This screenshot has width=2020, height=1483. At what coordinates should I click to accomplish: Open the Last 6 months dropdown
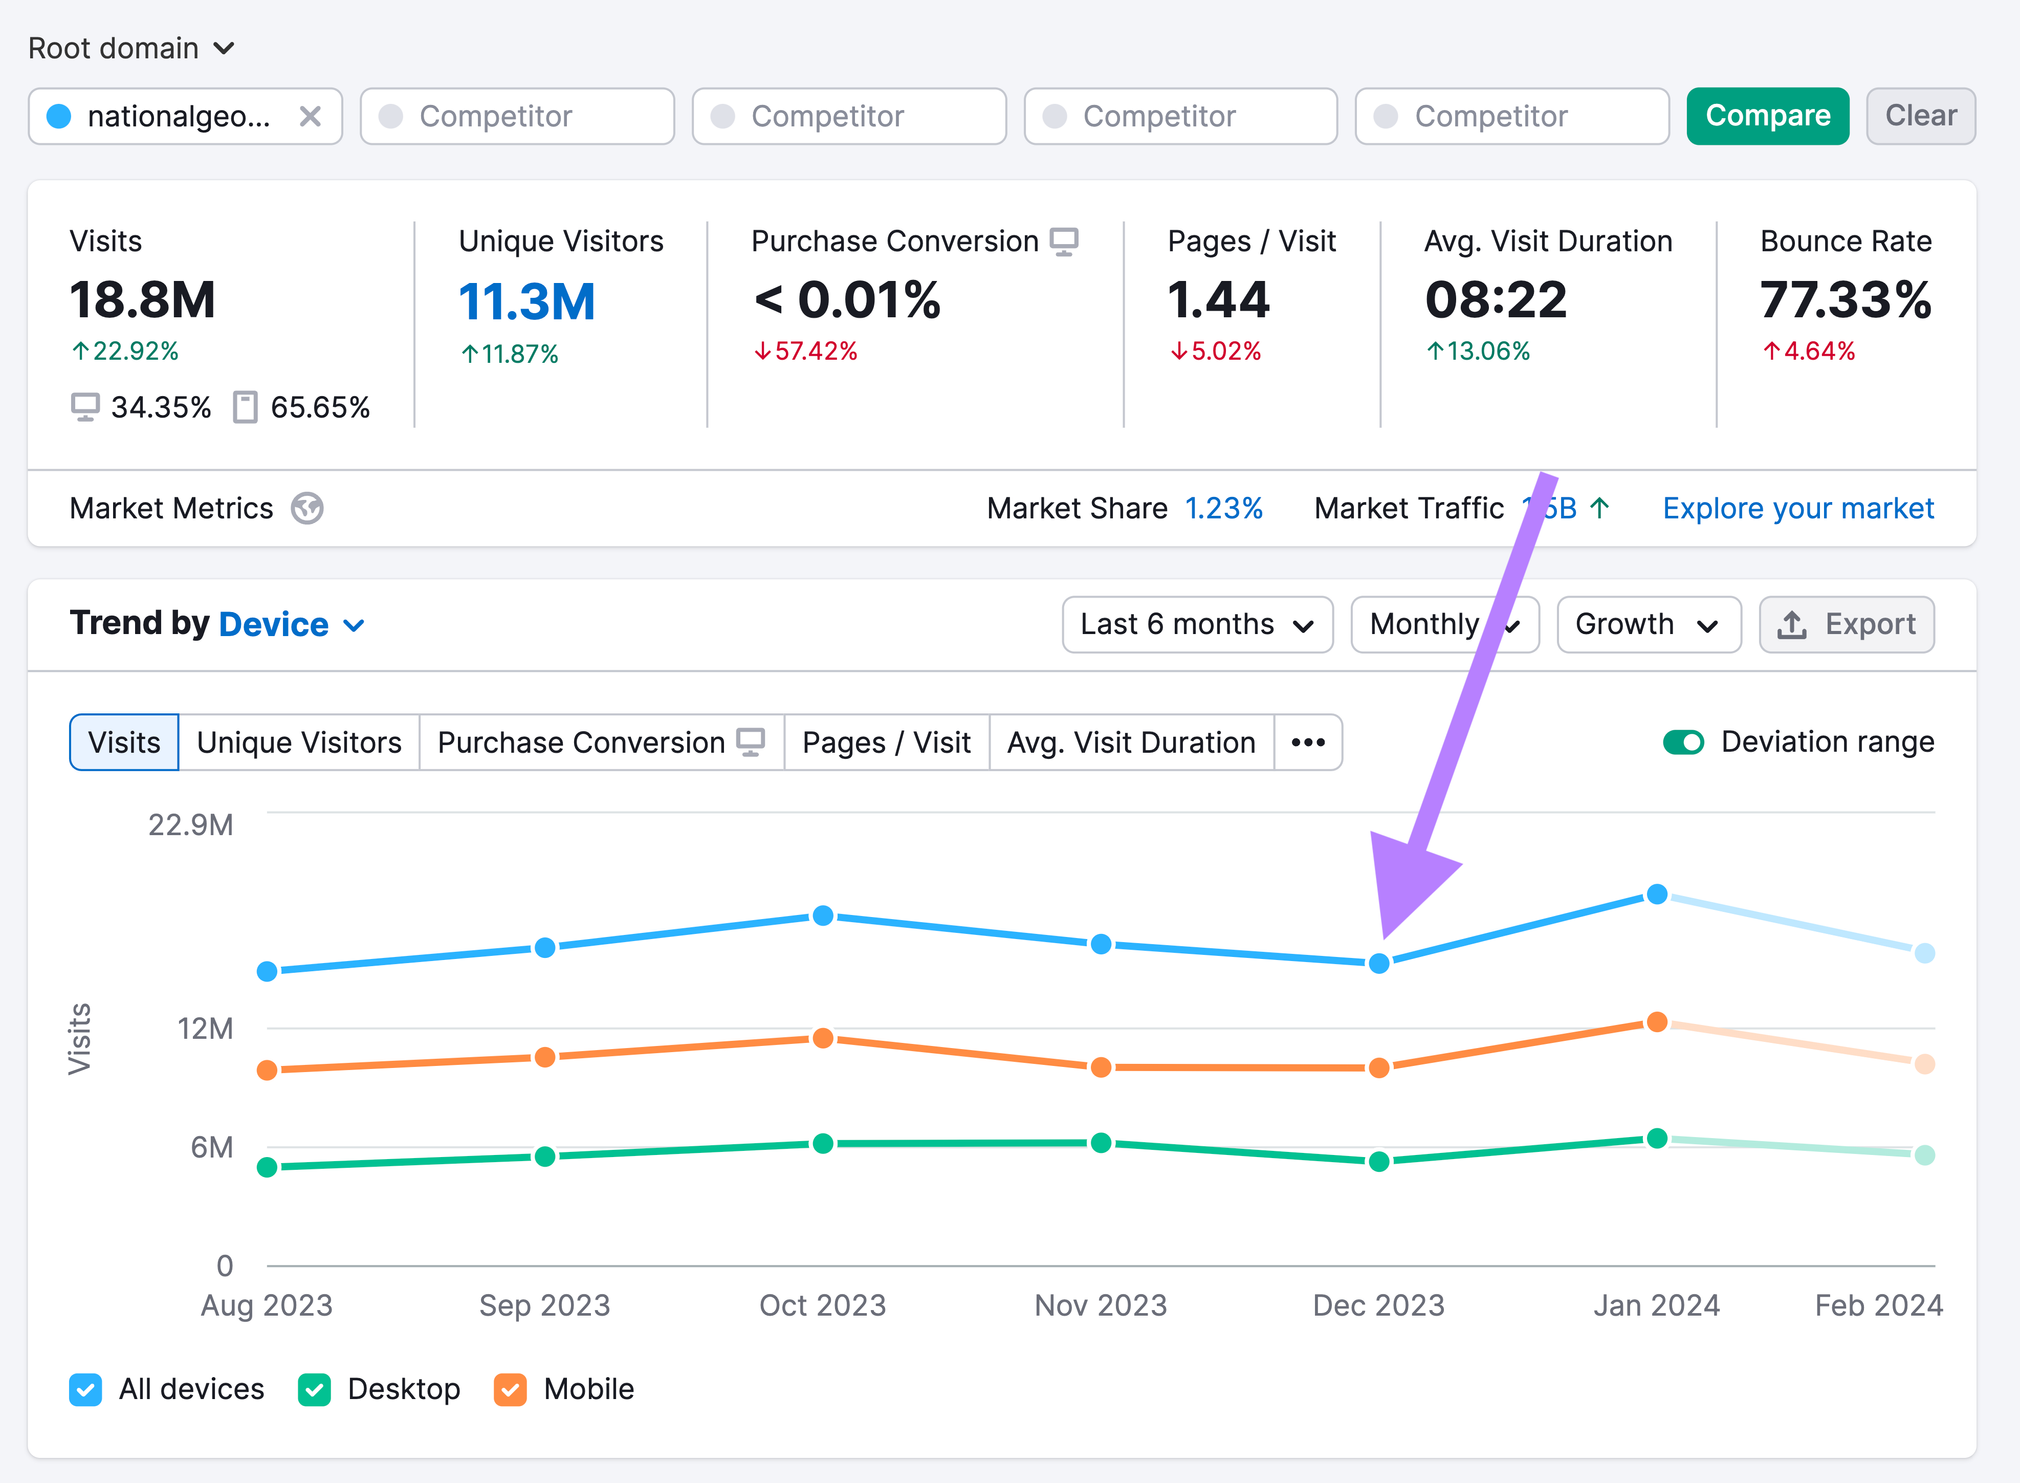coord(1196,625)
